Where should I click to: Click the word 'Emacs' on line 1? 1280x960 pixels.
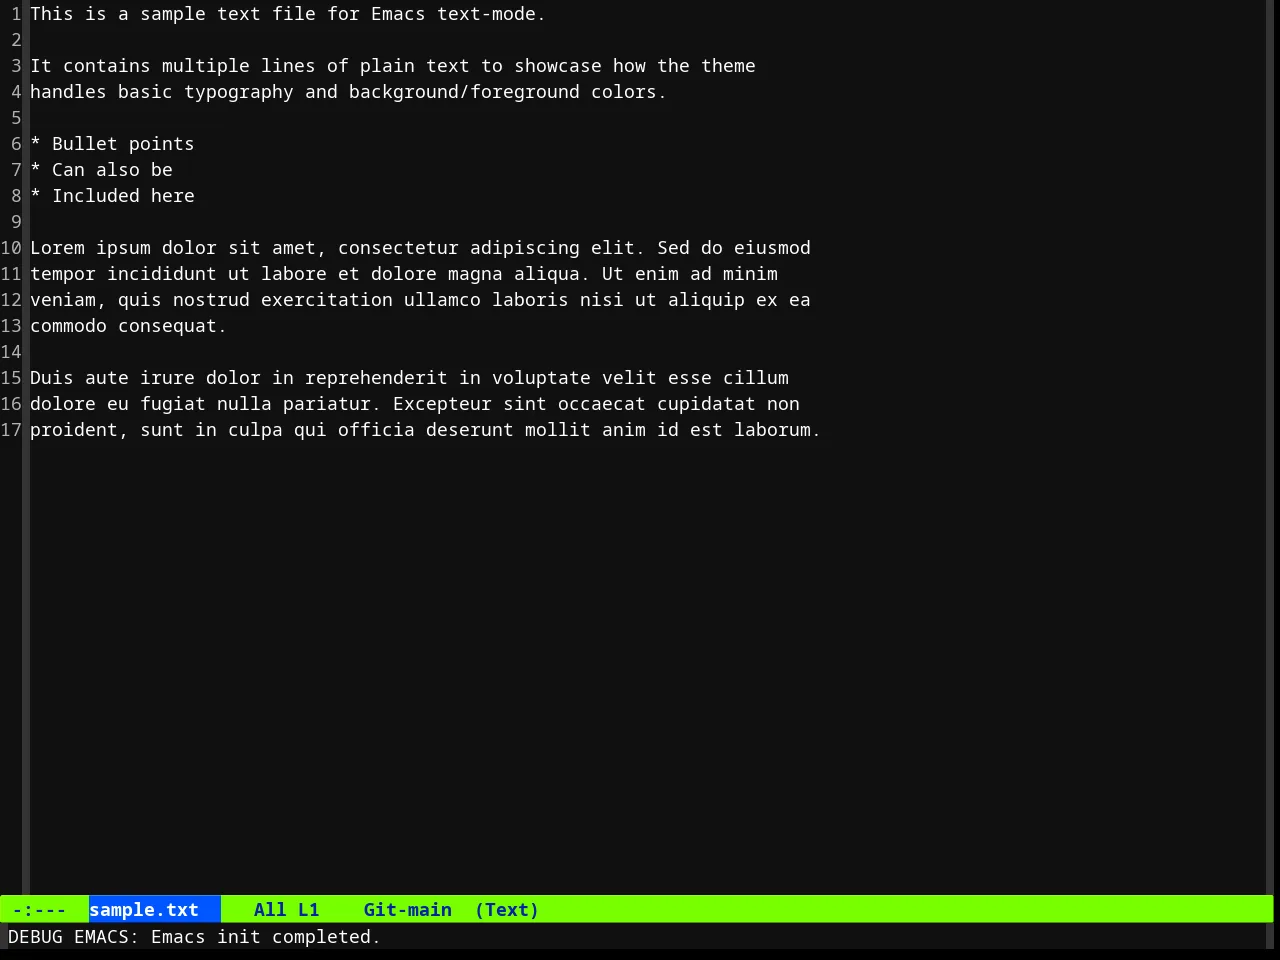click(398, 14)
